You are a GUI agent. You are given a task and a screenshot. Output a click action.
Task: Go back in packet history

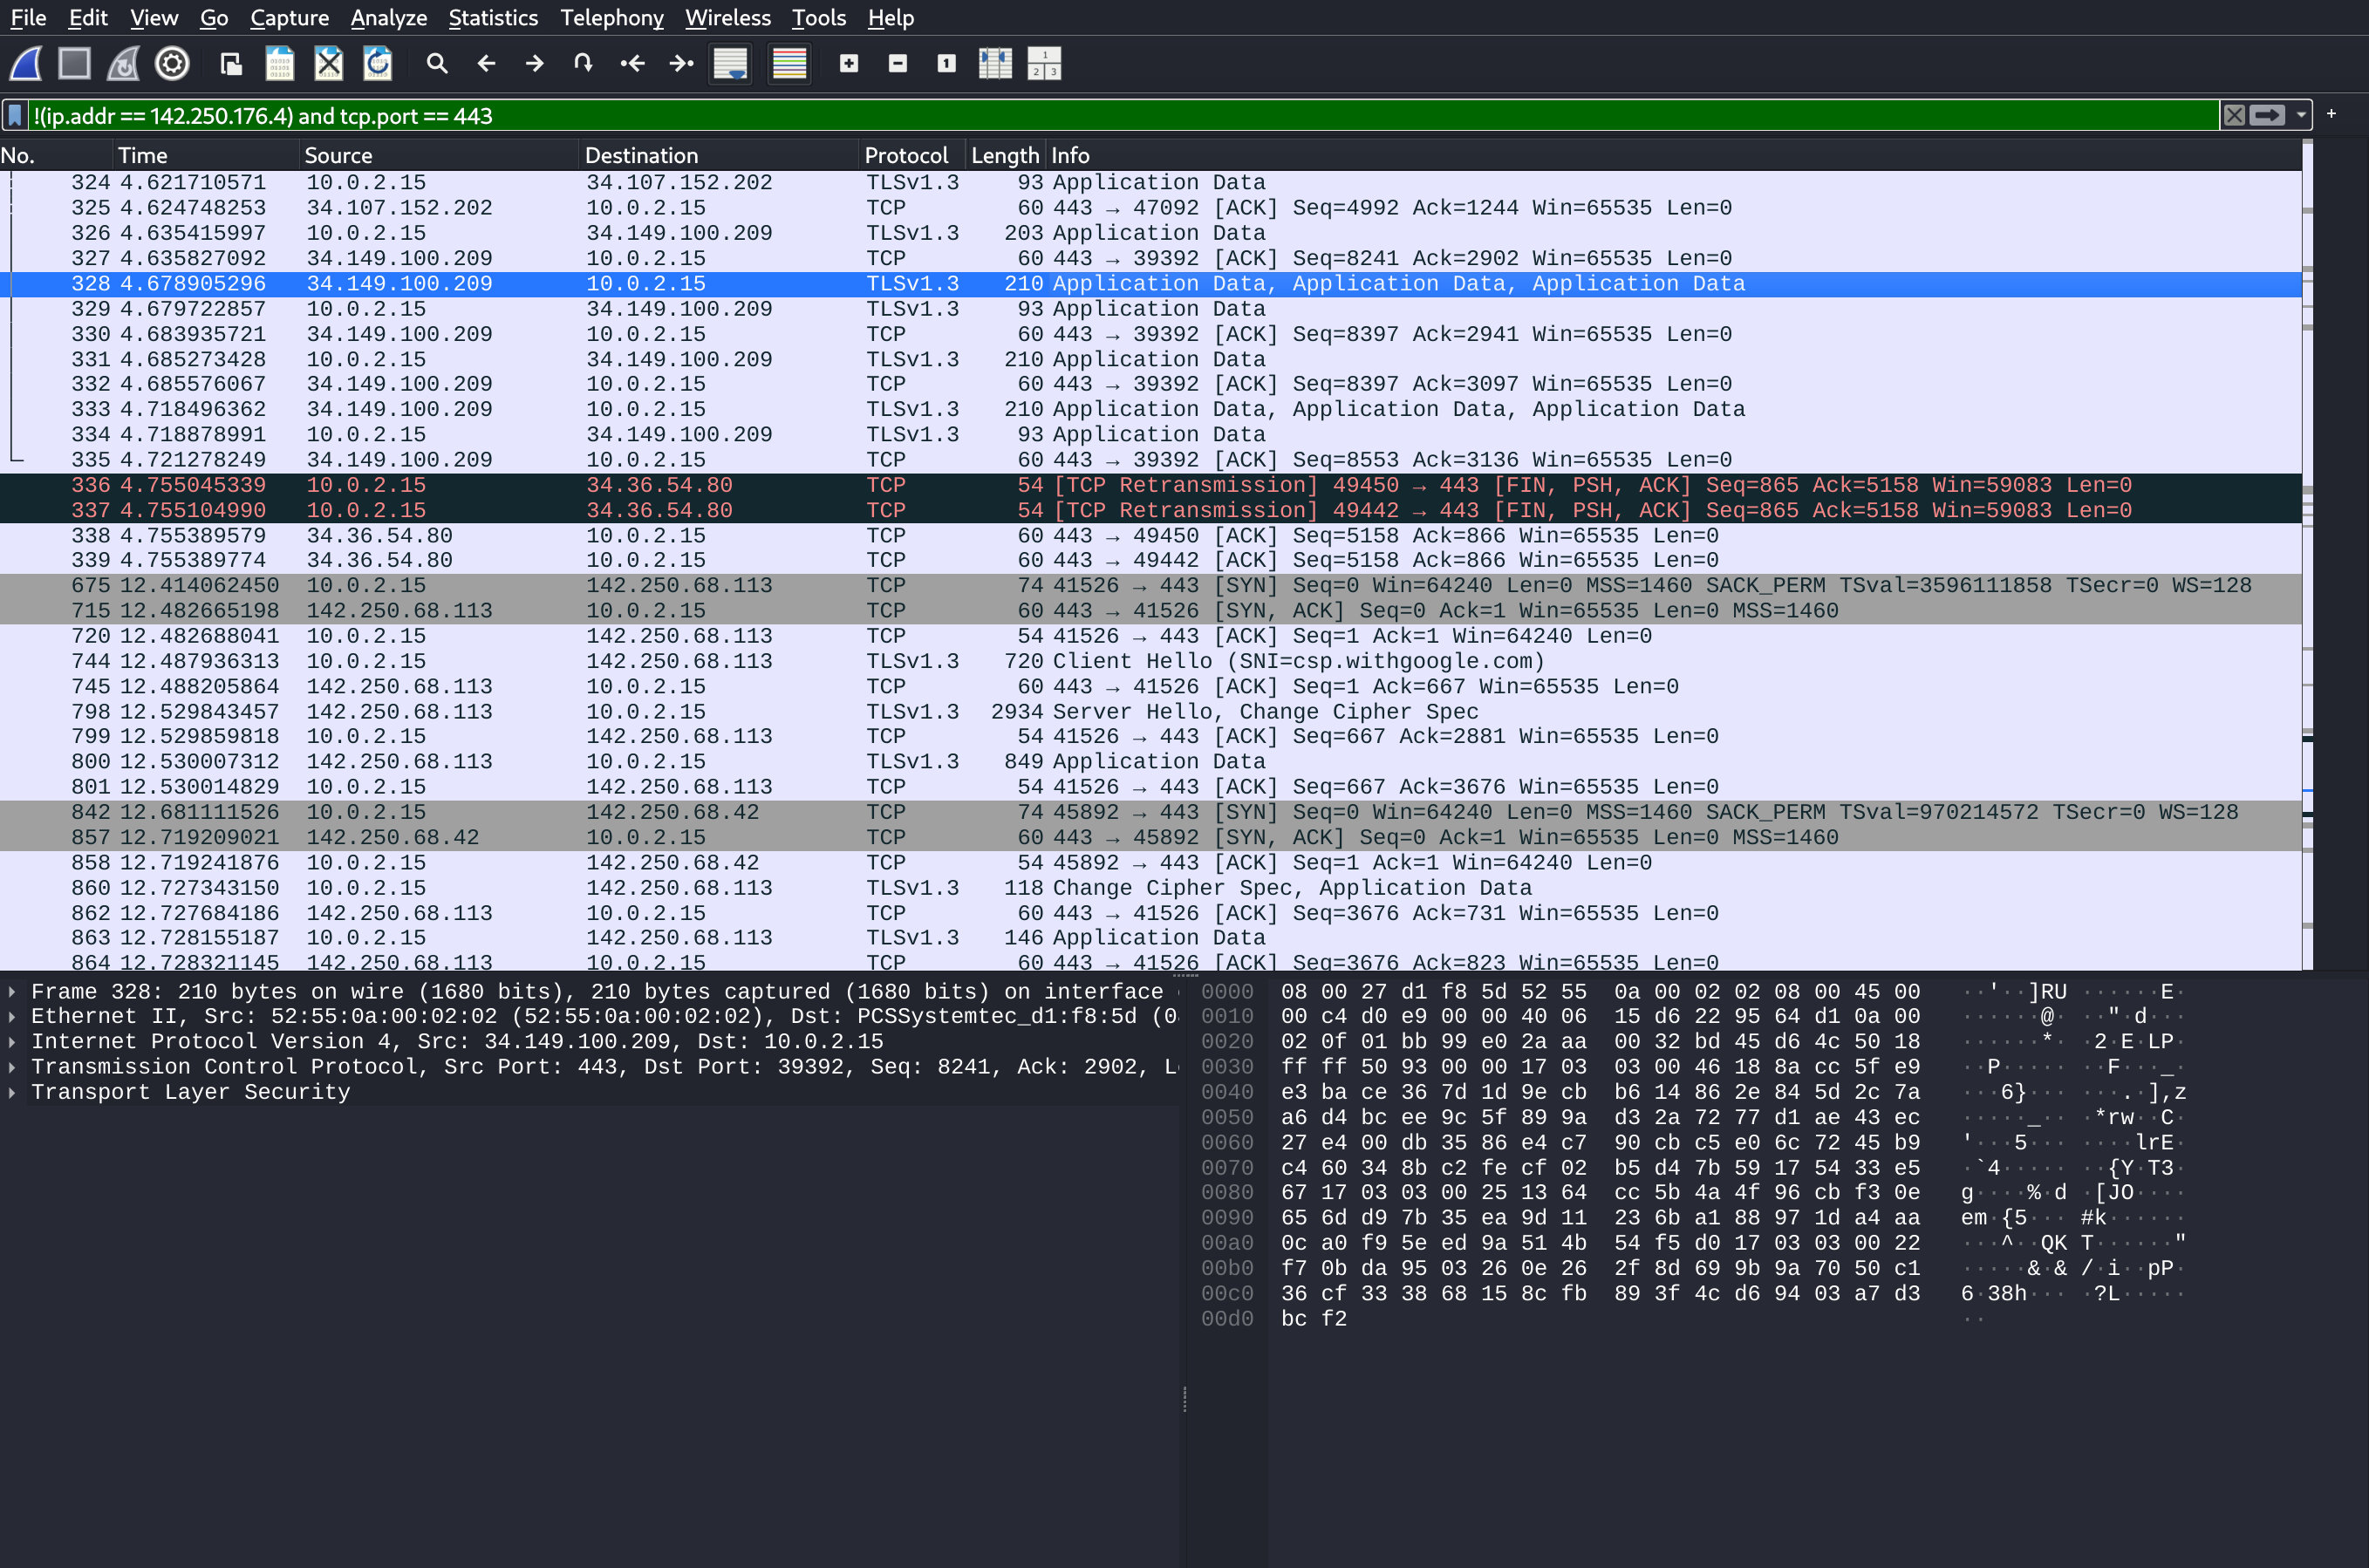pyautogui.click(x=486, y=64)
